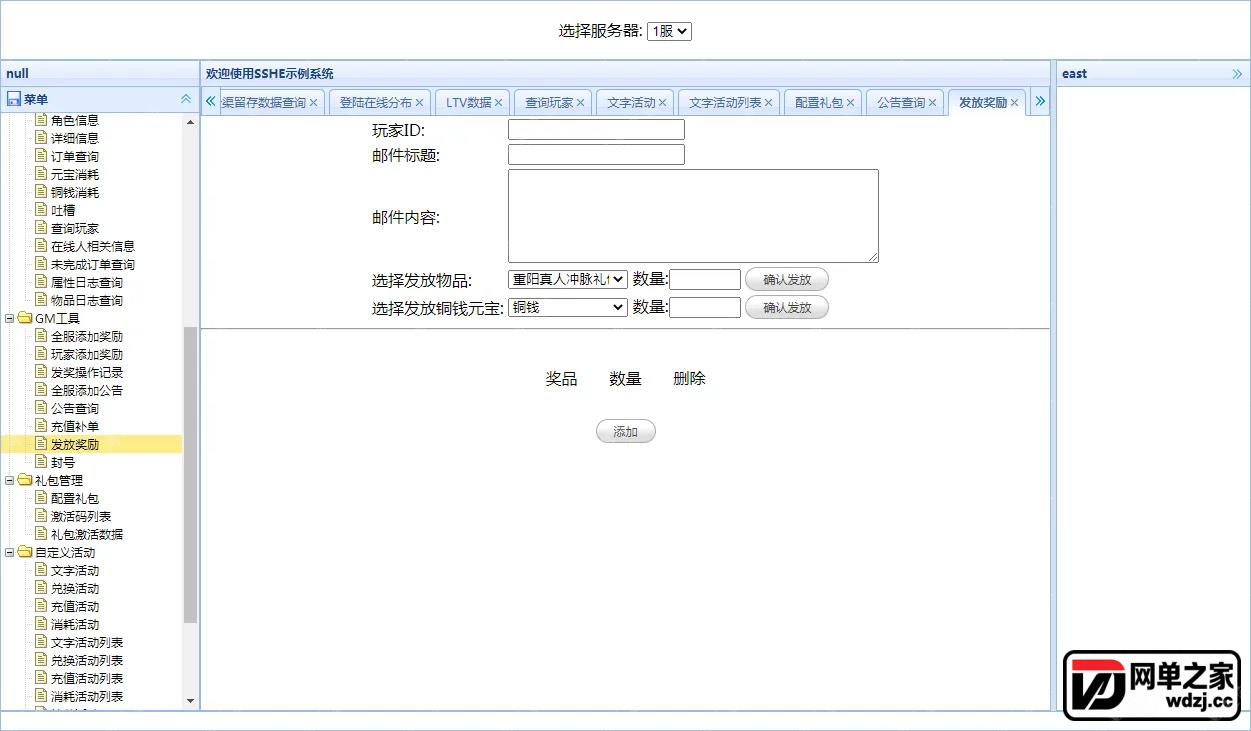Click the 数量 field in the 发放物品 row
The image size is (1251, 731).
(705, 280)
